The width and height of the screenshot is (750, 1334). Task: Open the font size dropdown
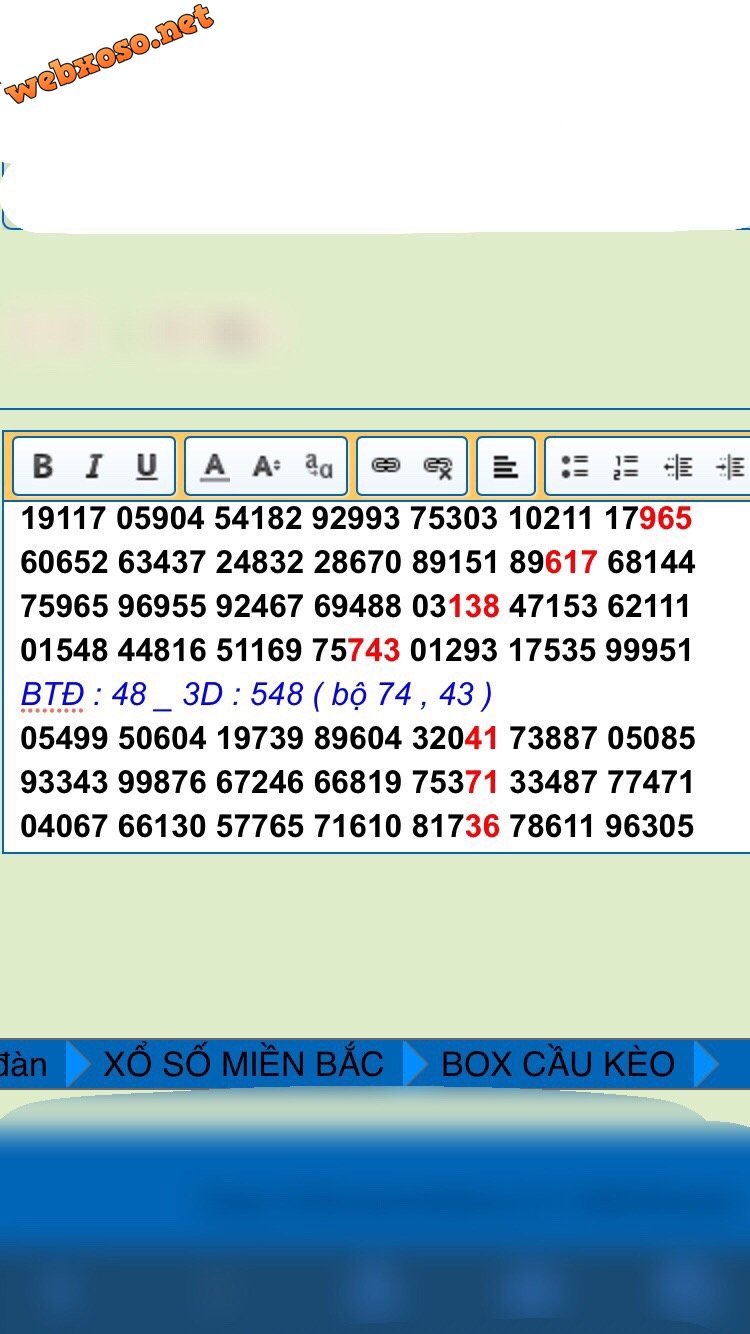click(266, 466)
